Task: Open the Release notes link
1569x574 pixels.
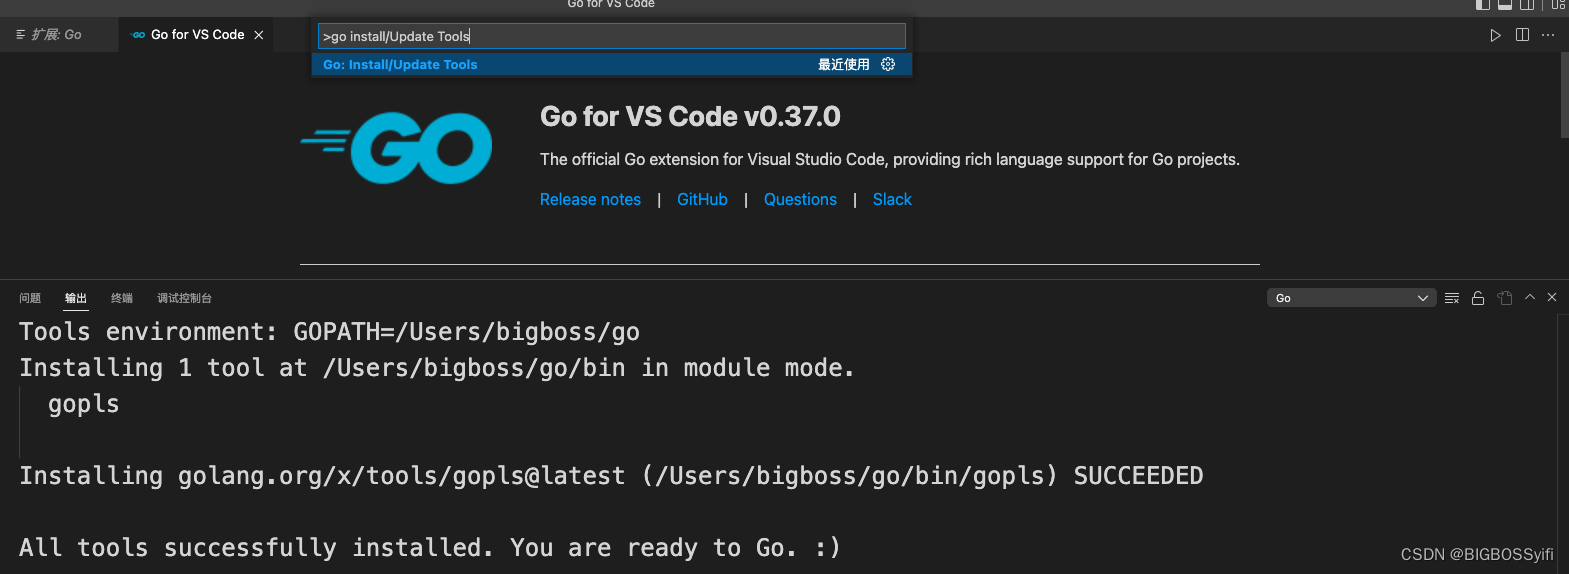Action: [x=590, y=199]
